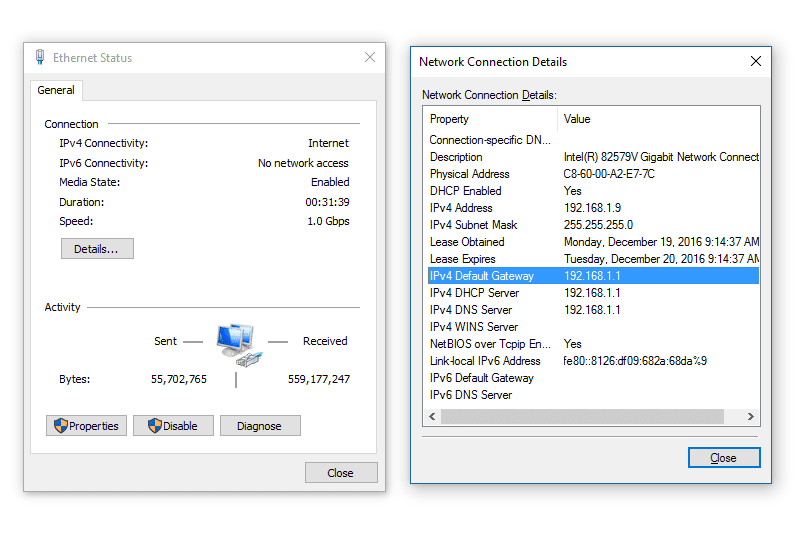Image resolution: width=804 pixels, height=536 pixels.
Task: Click the Ethernet Status title bar icon
Action: [40, 57]
